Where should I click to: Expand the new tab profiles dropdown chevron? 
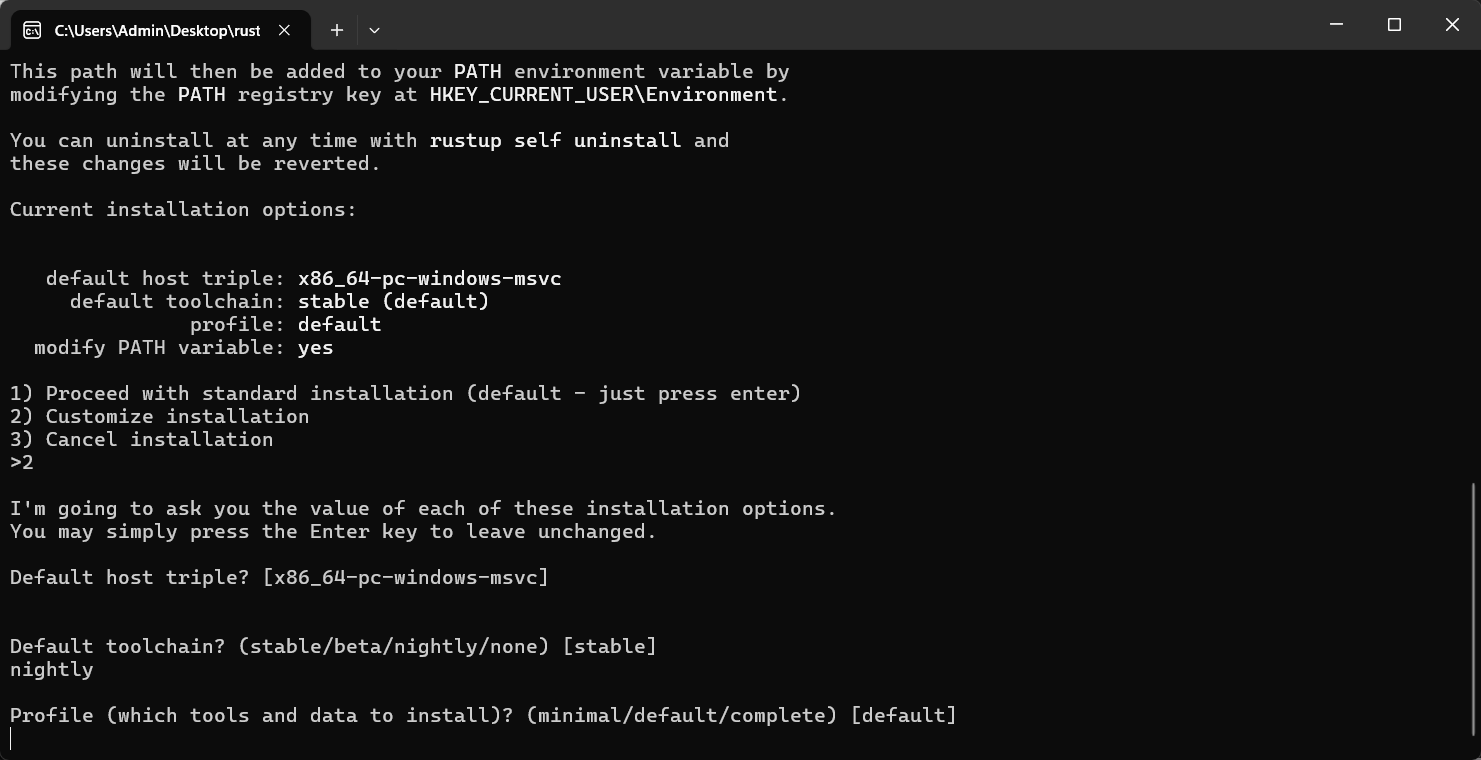coord(374,30)
